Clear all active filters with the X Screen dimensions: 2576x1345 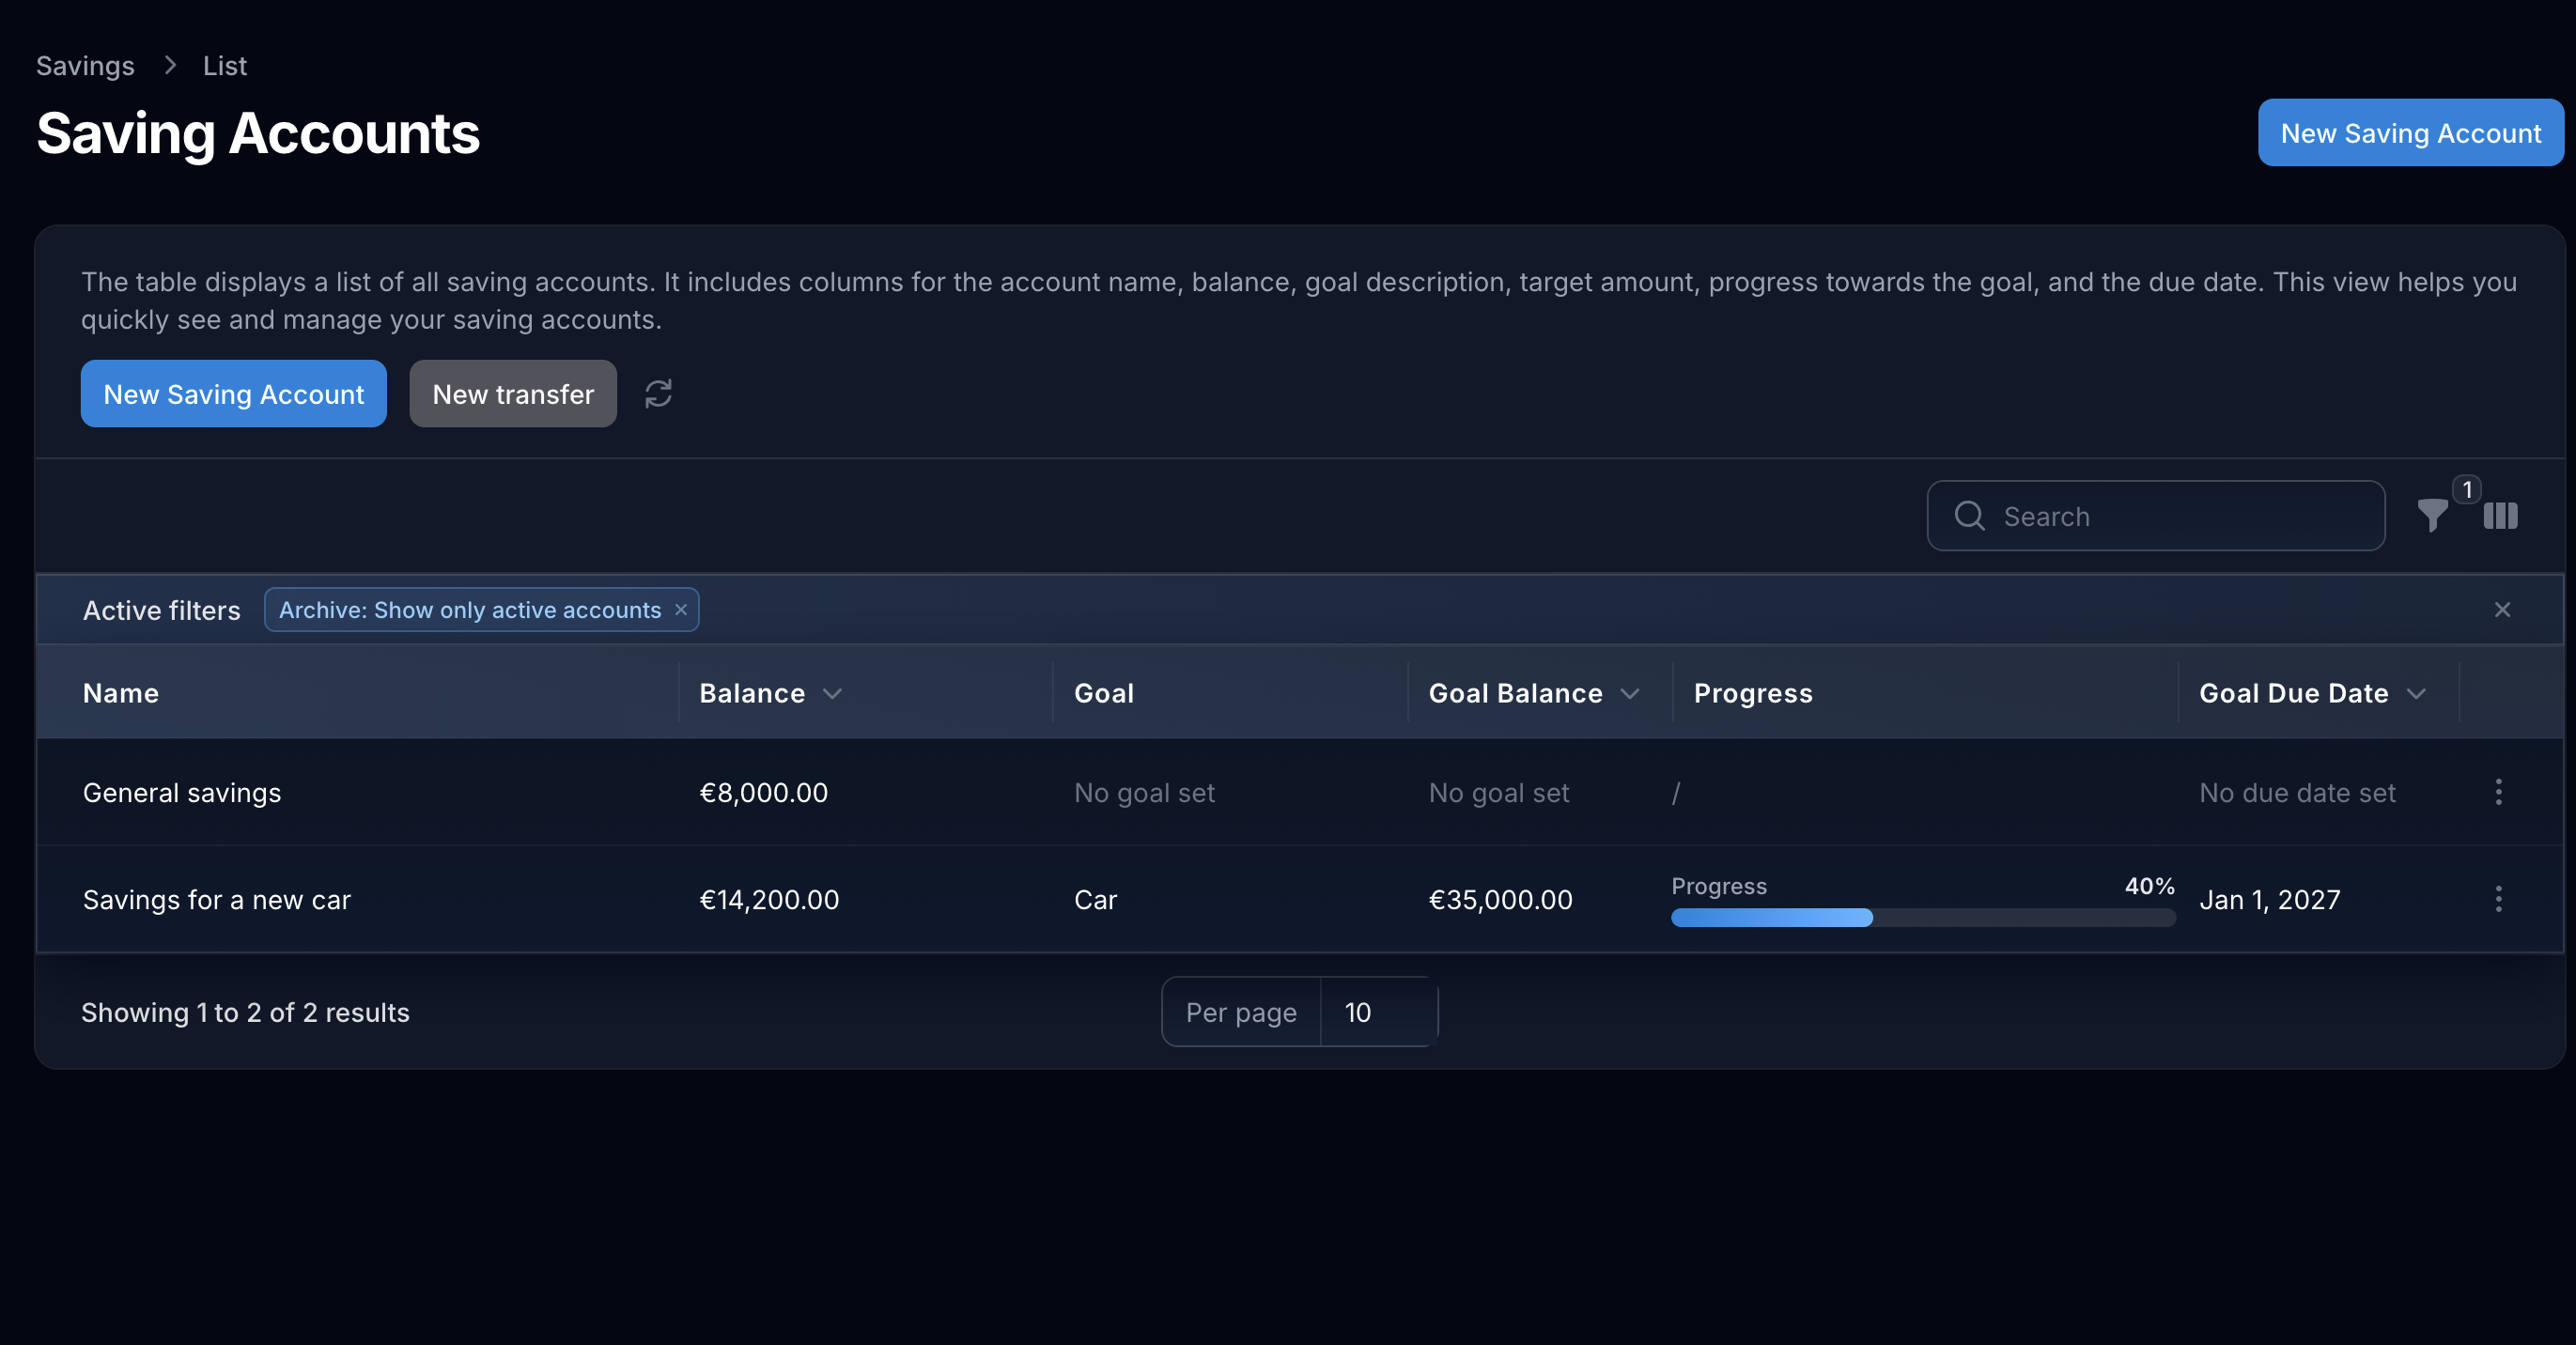coord(2502,609)
